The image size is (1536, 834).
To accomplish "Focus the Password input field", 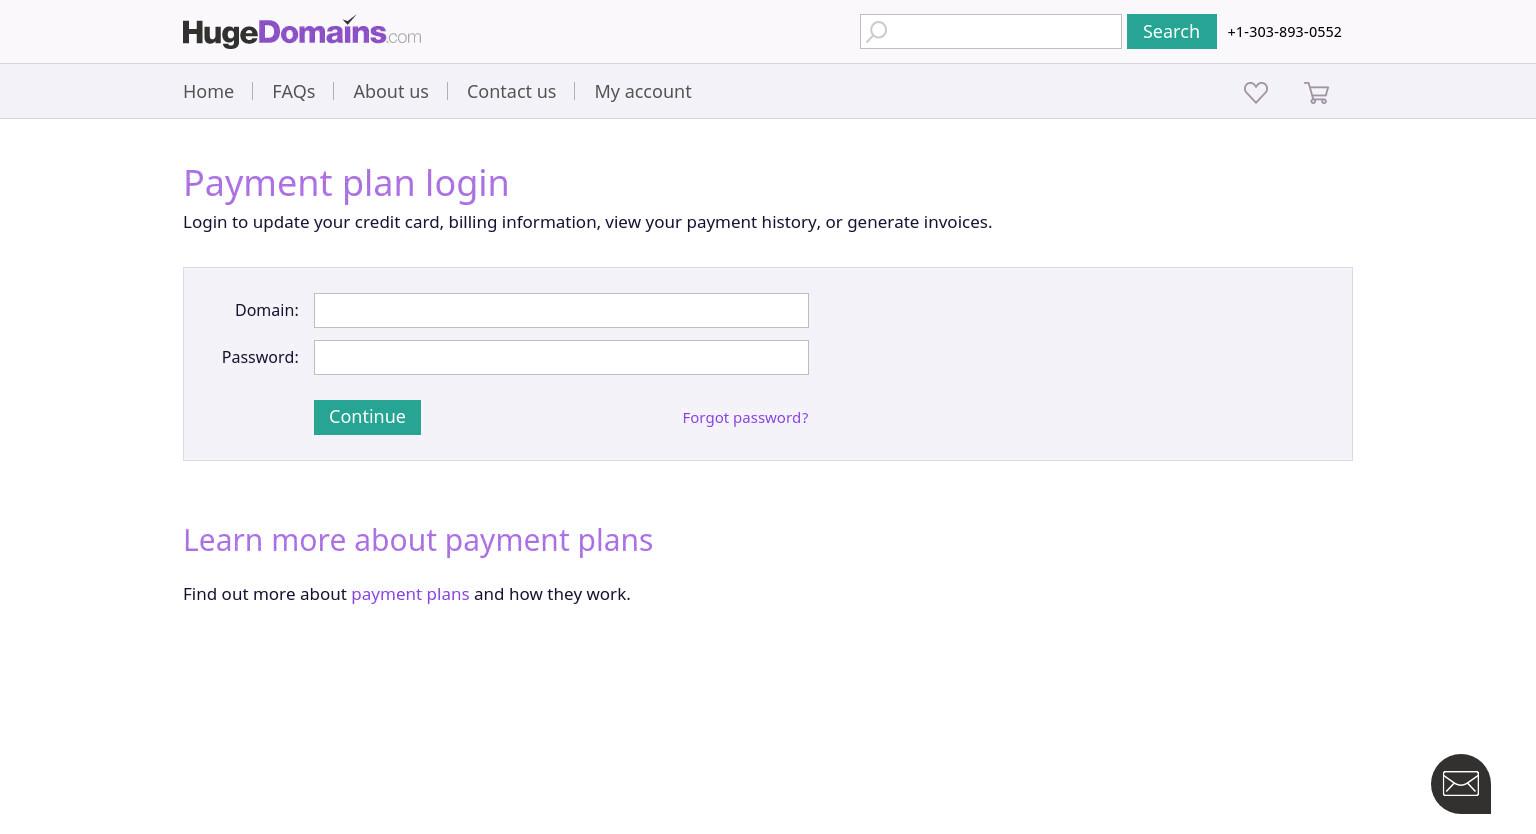I will pos(561,357).
